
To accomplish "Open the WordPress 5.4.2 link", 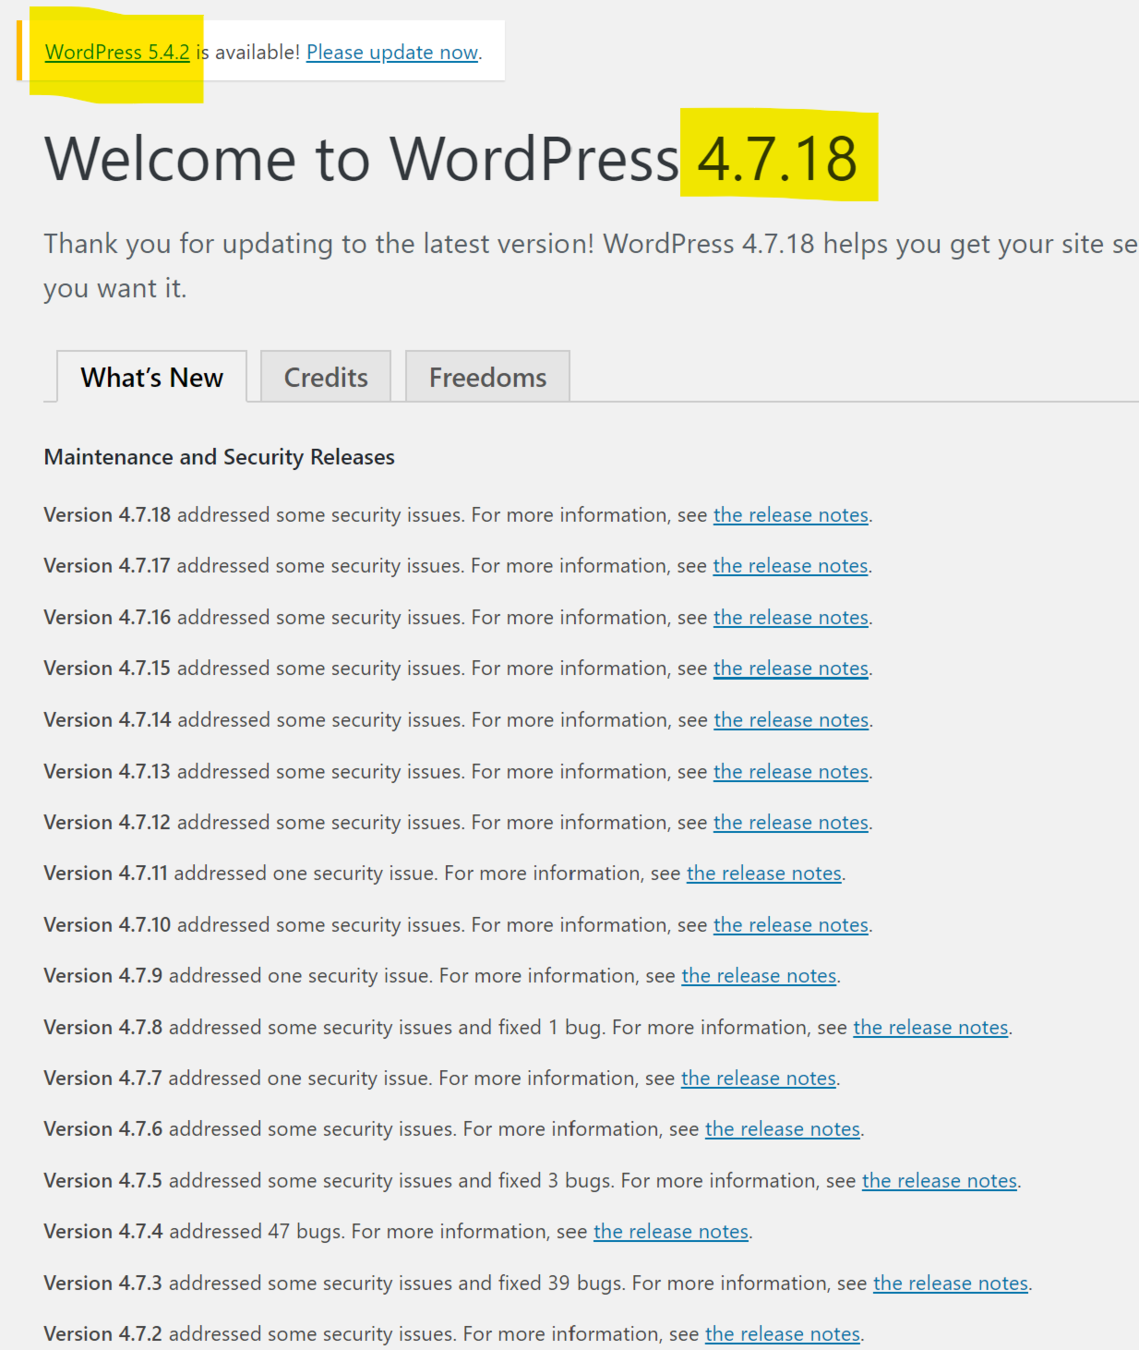I will 117,52.
